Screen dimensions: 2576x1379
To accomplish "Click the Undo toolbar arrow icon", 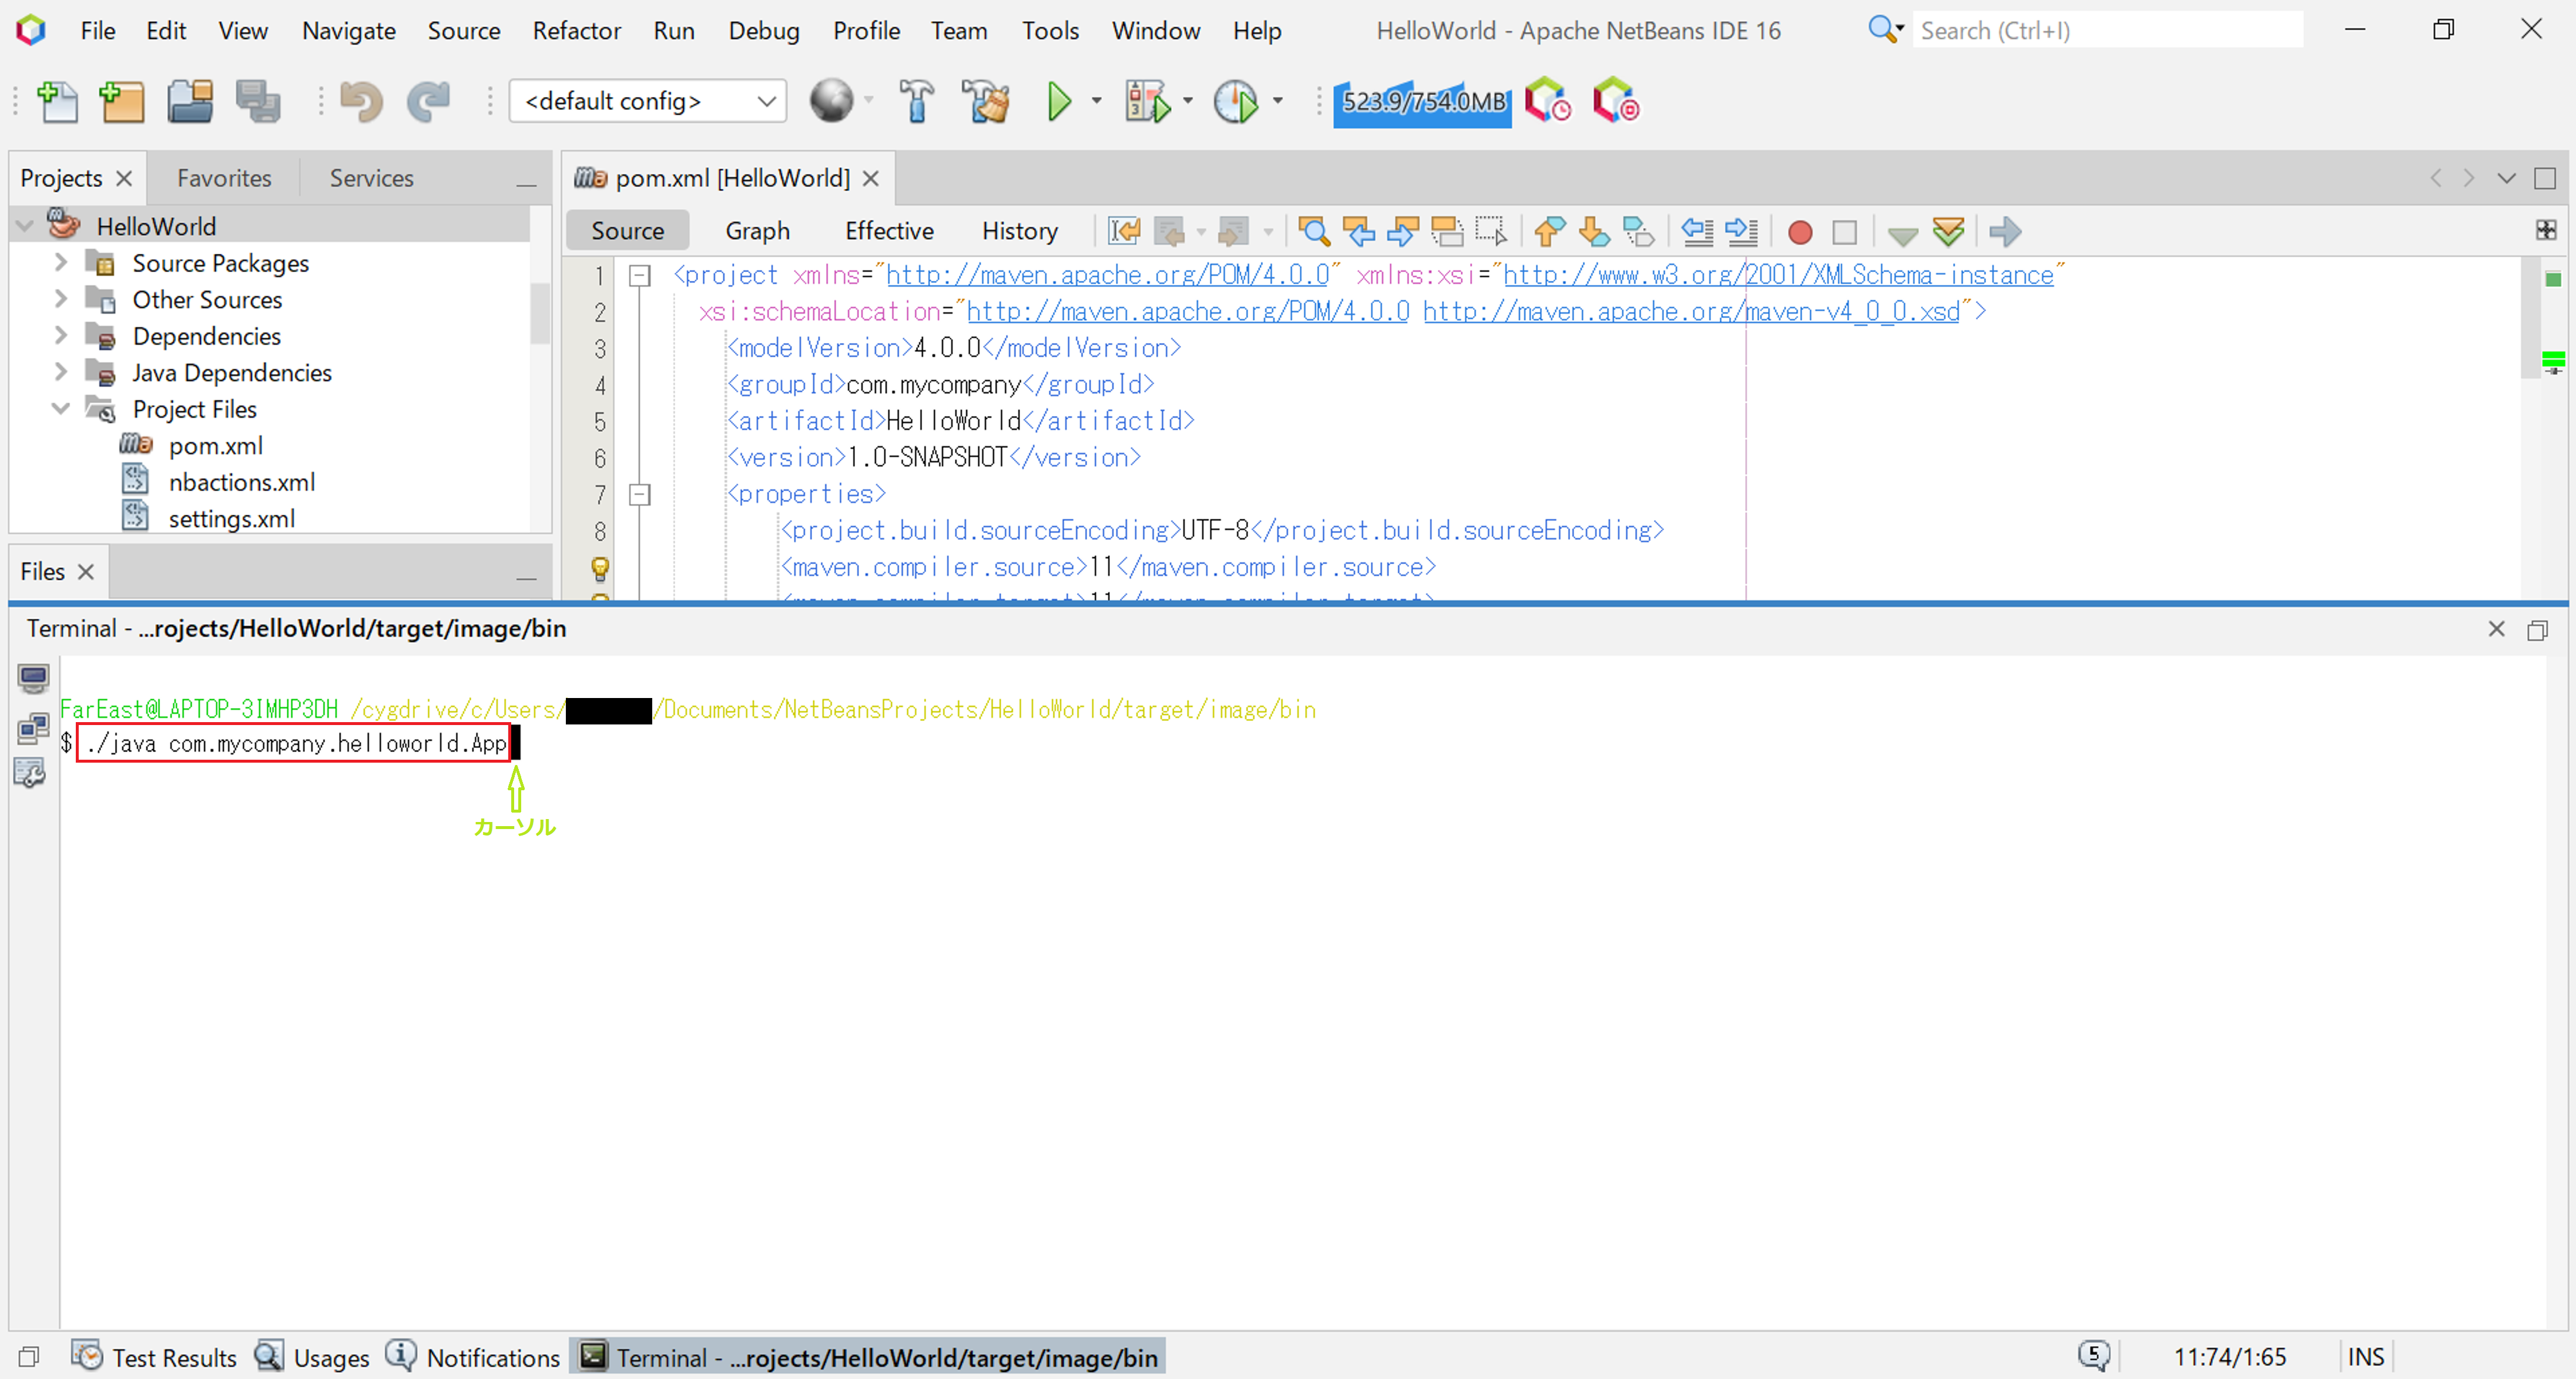I will point(361,101).
